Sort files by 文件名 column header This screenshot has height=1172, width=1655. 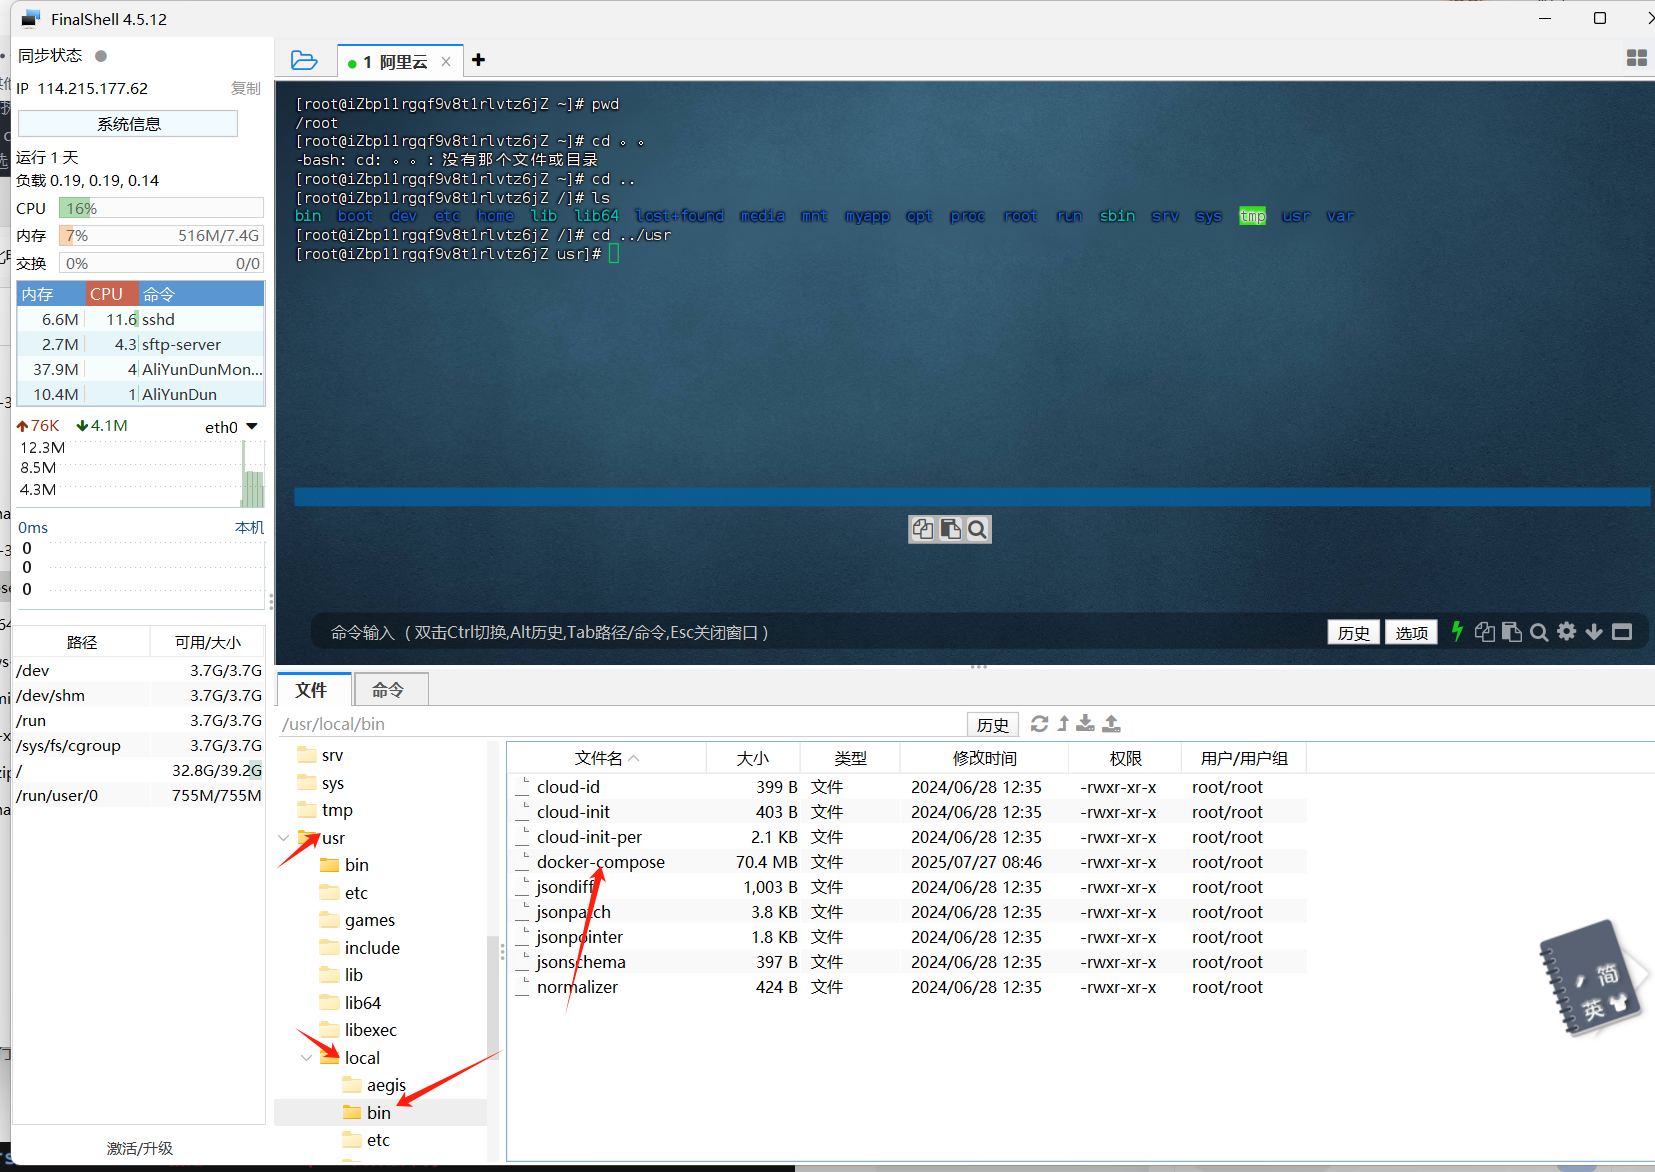click(606, 758)
